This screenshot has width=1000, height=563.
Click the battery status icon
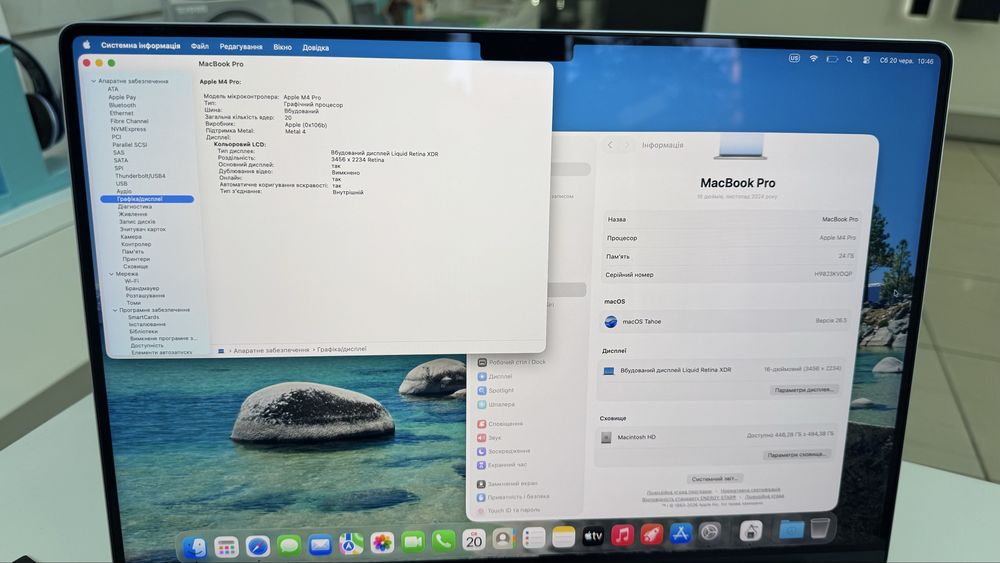click(x=832, y=59)
